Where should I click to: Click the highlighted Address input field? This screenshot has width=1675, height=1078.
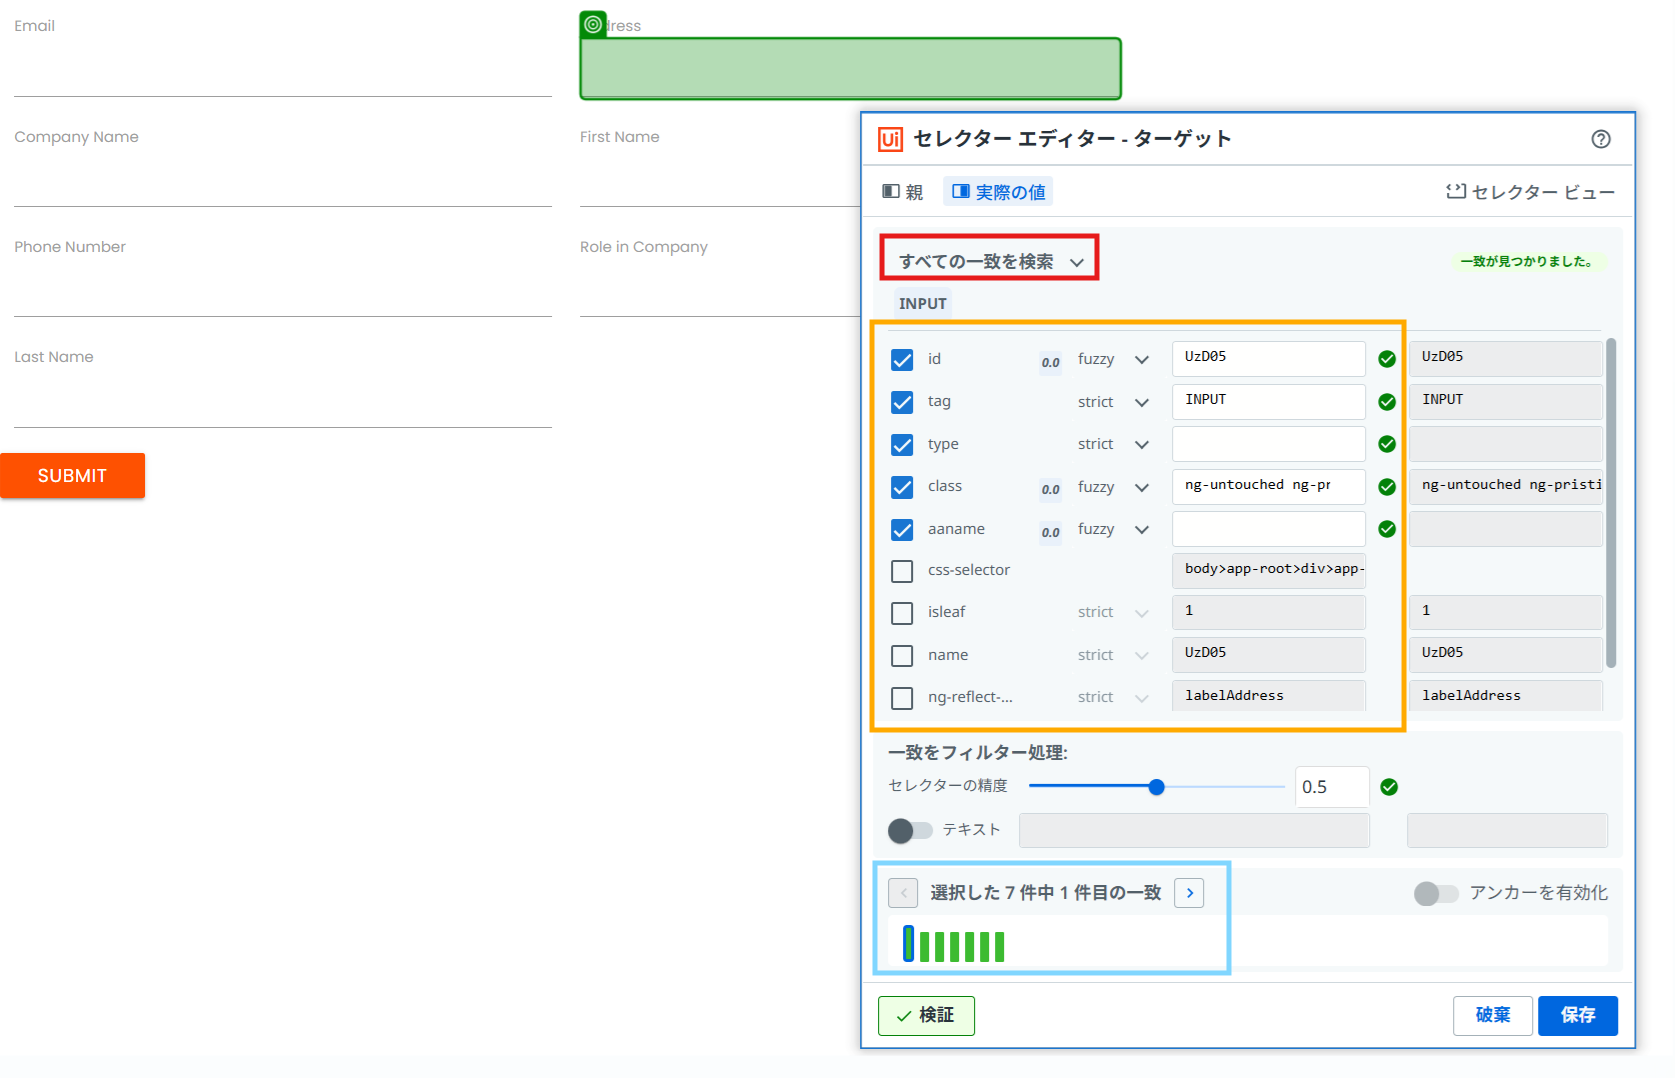tap(851, 69)
